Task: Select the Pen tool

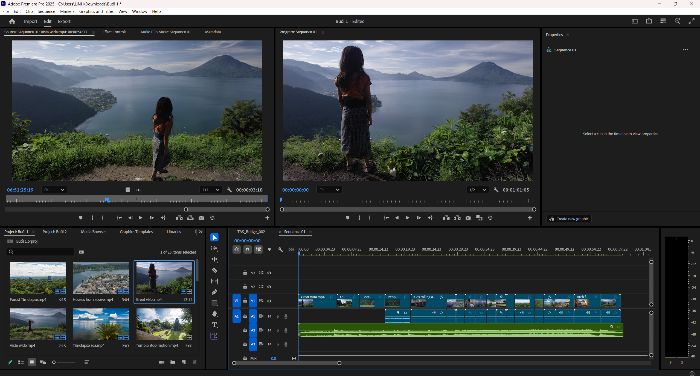Action: click(x=214, y=292)
